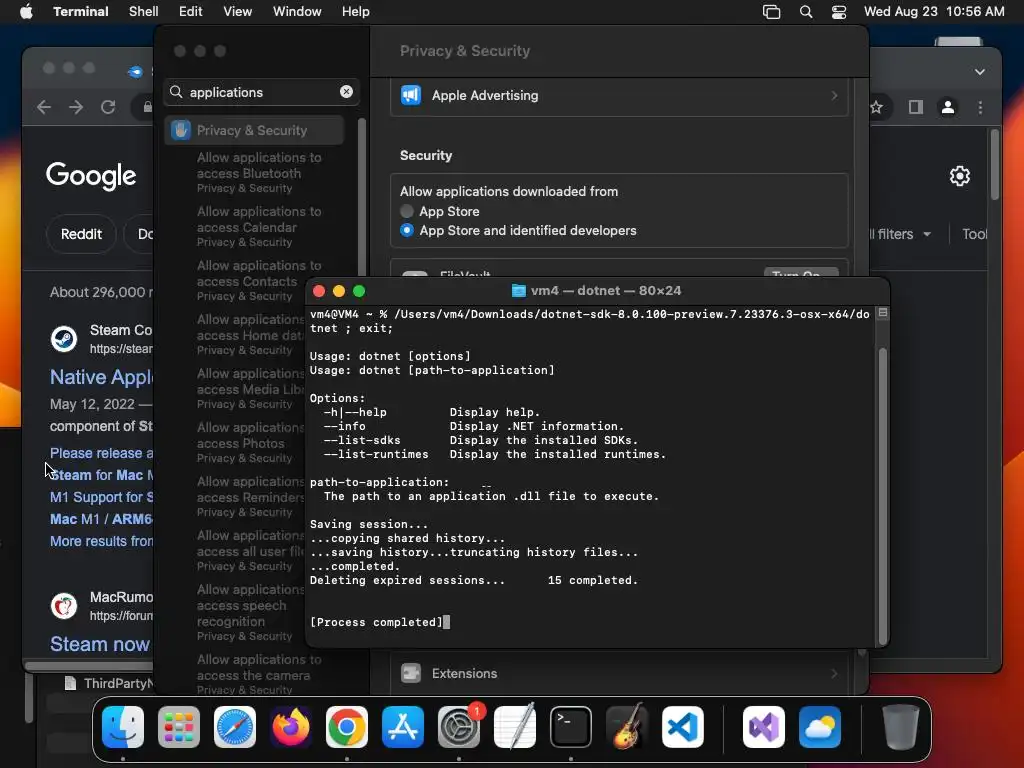Screen dimensions: 1024x768
Task: Open 'access Calendar' search result
Action: pyautogui.click(x=259, y=227)
